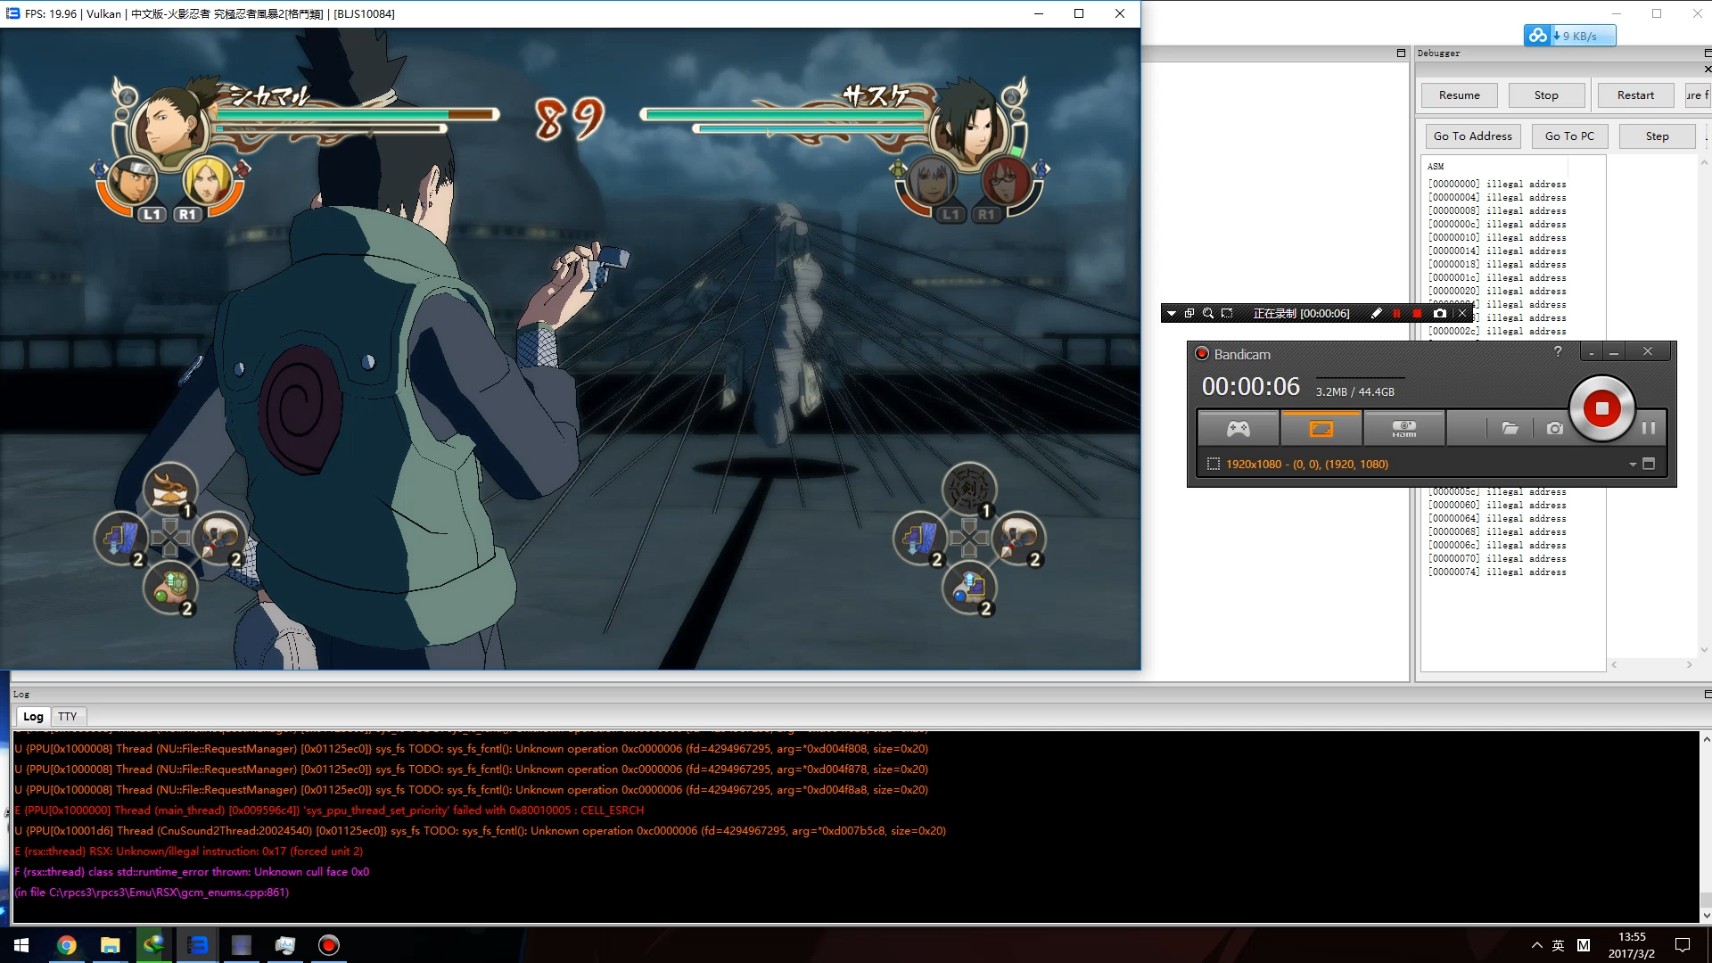Click the window-select icon on recording toolbar
This screenshot has width=1712, height=963.
[1189, 313]
